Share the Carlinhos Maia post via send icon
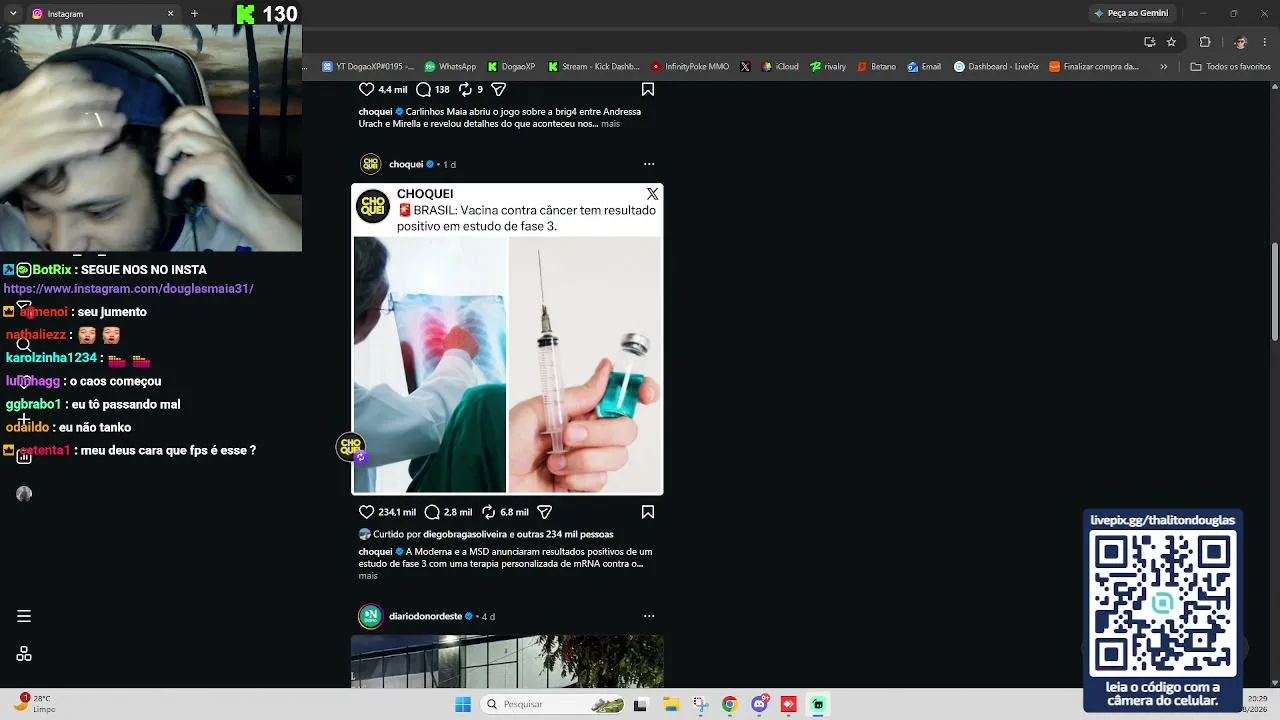The width and height of the screenshot is (1280, 720). (498, 89)
